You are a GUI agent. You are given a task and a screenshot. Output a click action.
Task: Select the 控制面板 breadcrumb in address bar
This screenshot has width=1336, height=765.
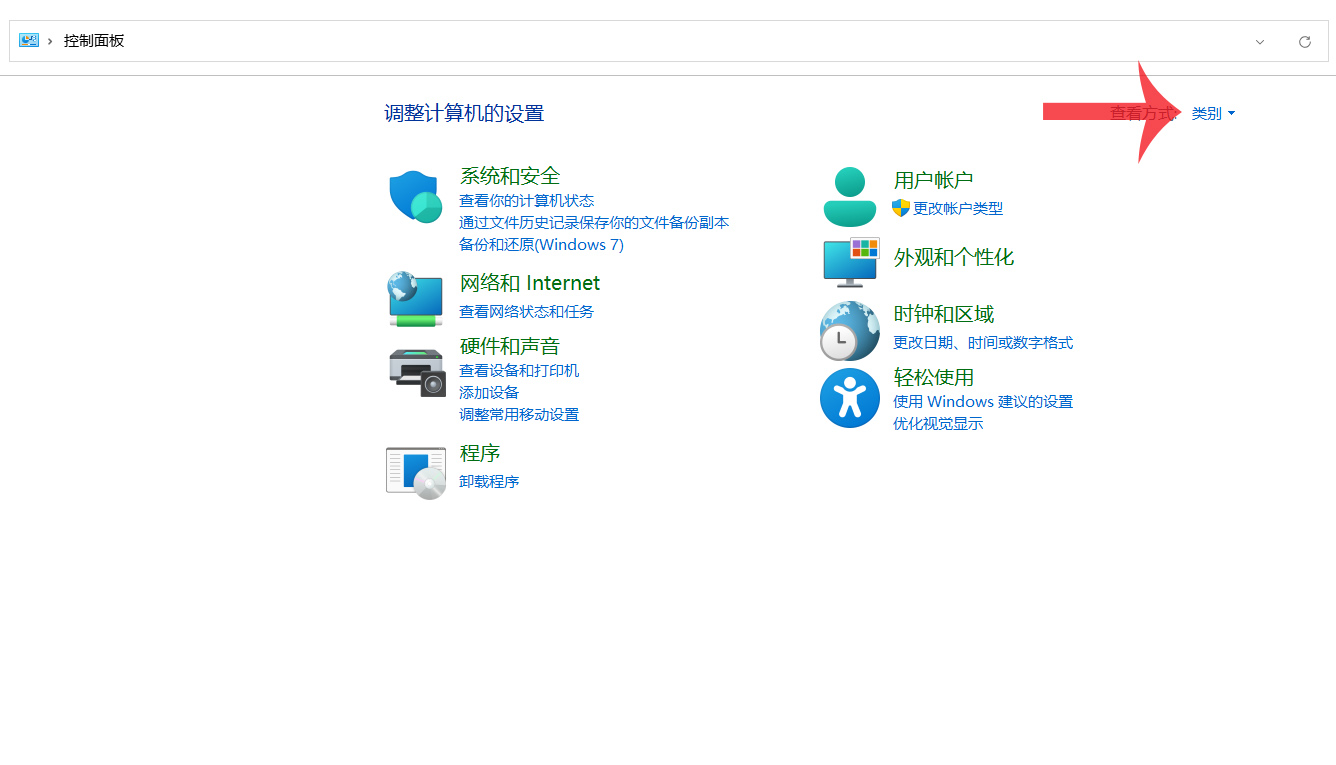click(x=94, y=41)
